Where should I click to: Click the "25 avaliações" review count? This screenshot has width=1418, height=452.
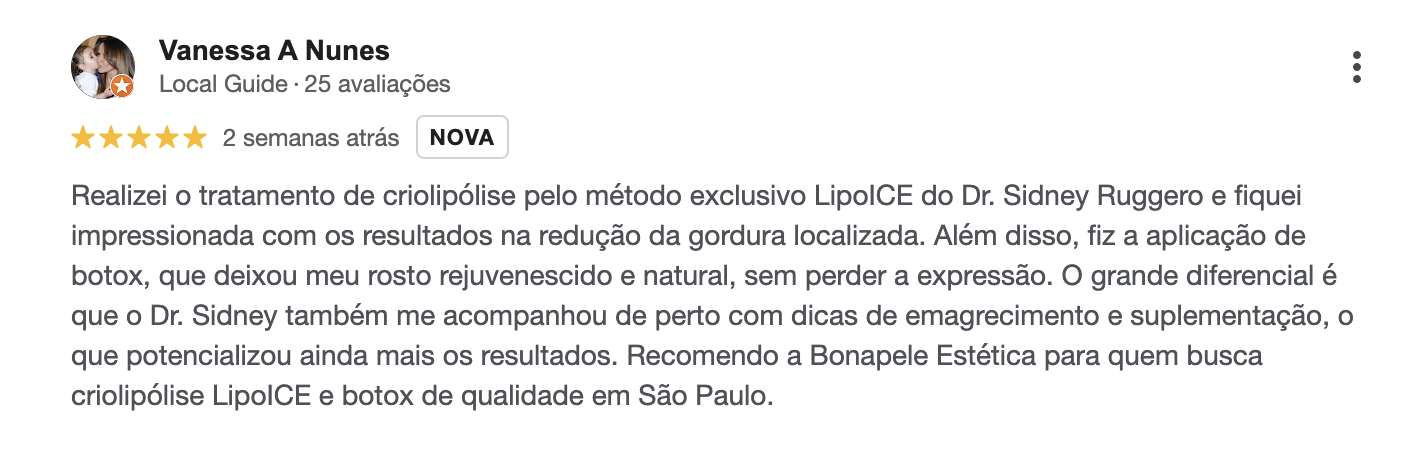(378, 84)
